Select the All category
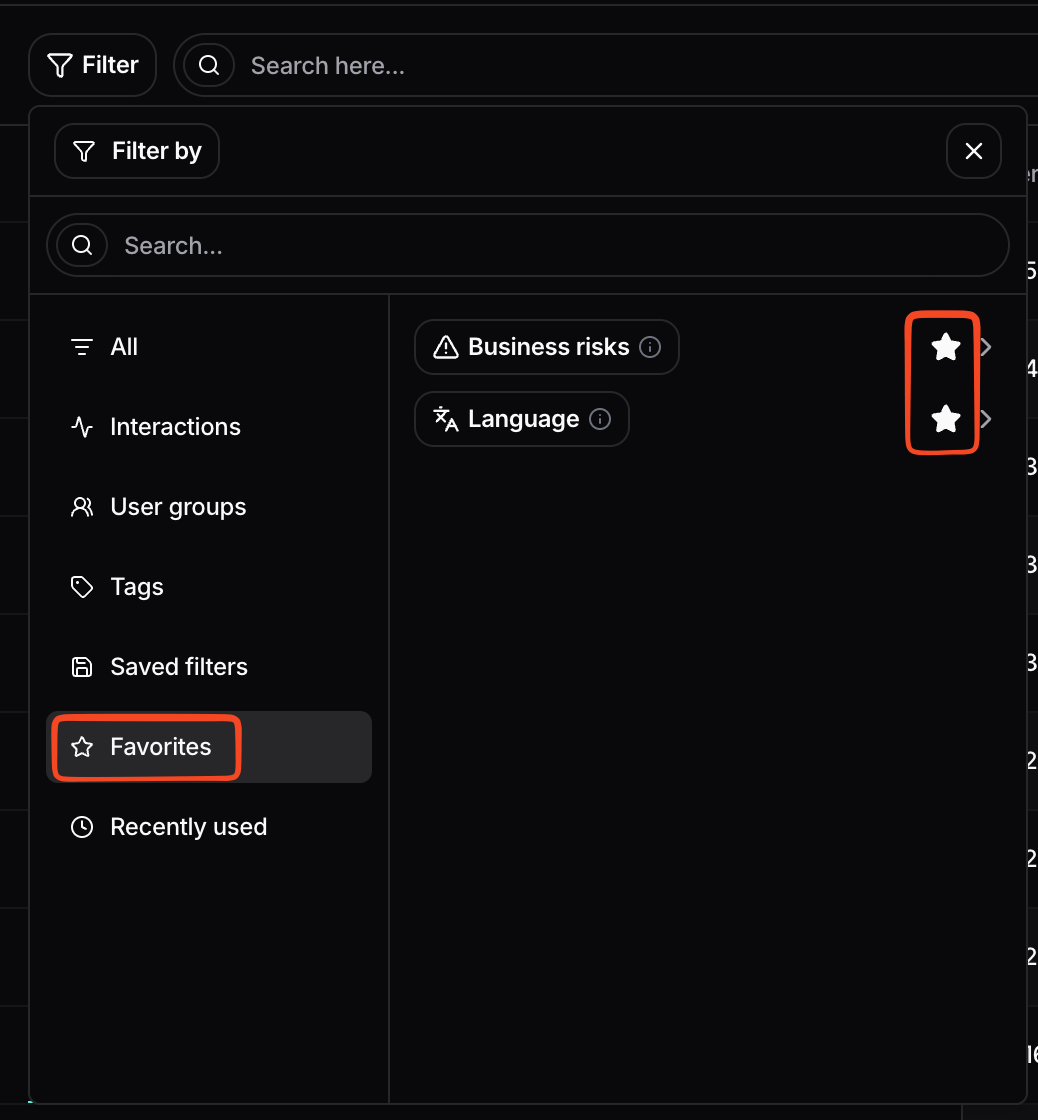1038x1120 pixels. click(x=209, y=347)
